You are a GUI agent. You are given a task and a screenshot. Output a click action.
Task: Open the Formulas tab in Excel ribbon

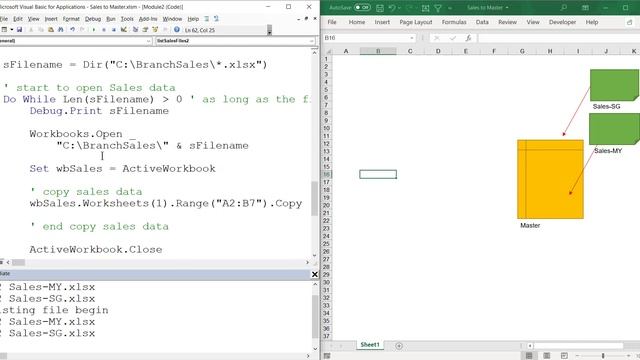pos(454,22)
